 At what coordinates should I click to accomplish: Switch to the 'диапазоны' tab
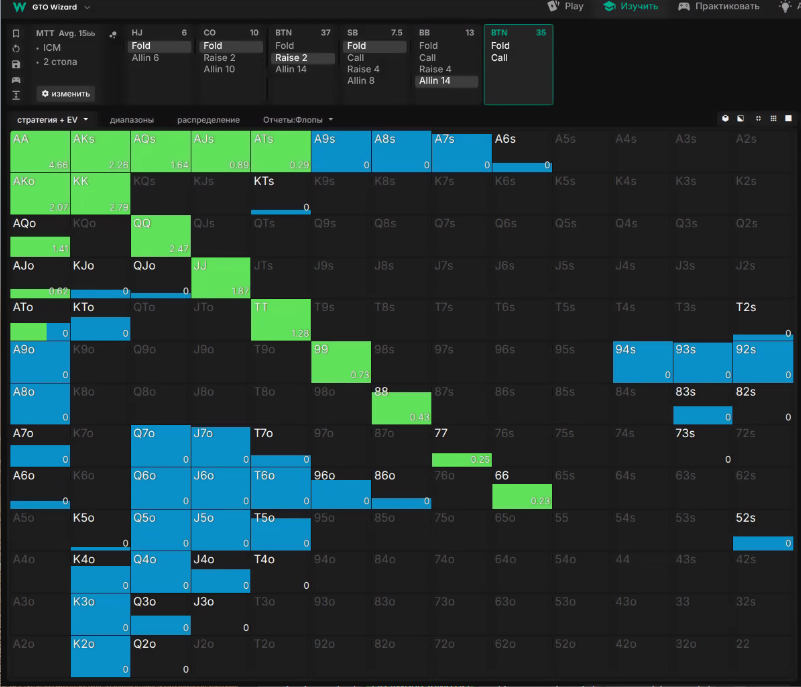pos(131,120)
